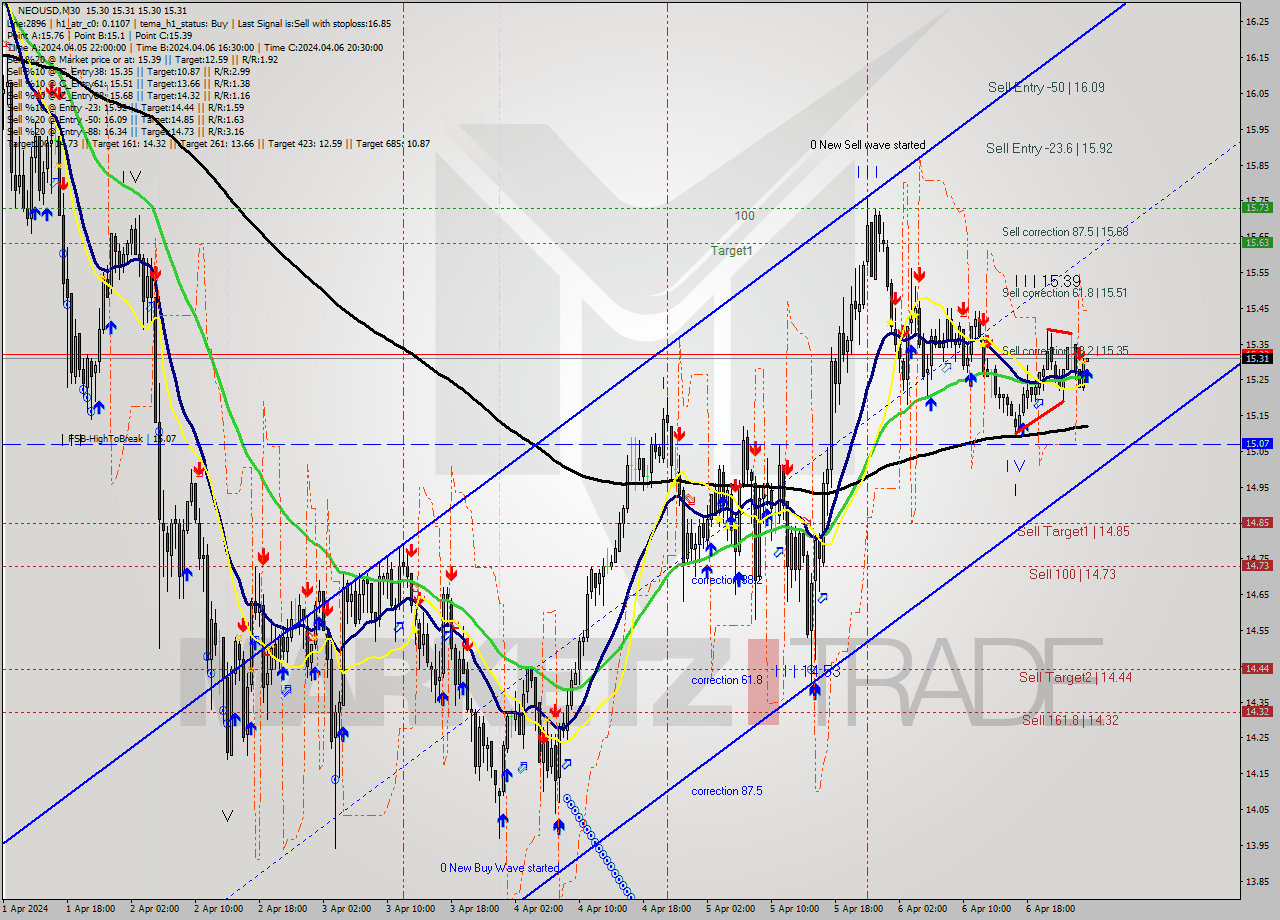The width and height of the screenshot is (1280, 920).
Task: Click the '5 Apr 18:00' time axis label
Action: pos(858,909)
